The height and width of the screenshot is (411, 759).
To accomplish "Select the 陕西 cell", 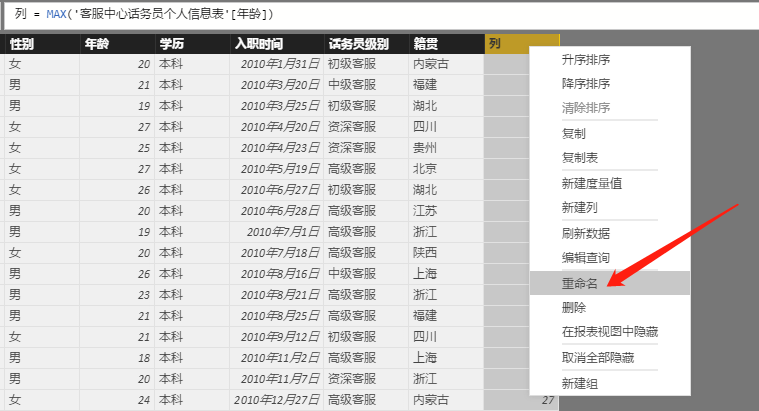I will point(425,253).
